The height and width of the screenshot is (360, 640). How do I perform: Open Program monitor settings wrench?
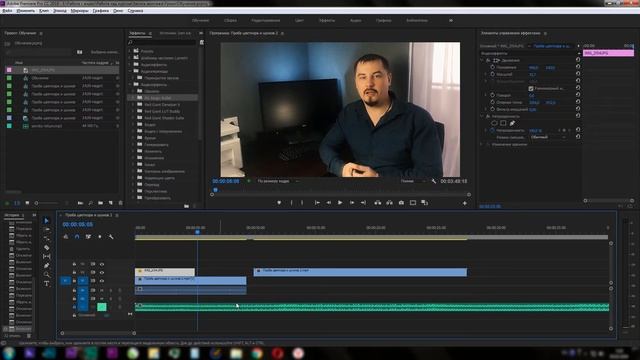coord(433,181)
